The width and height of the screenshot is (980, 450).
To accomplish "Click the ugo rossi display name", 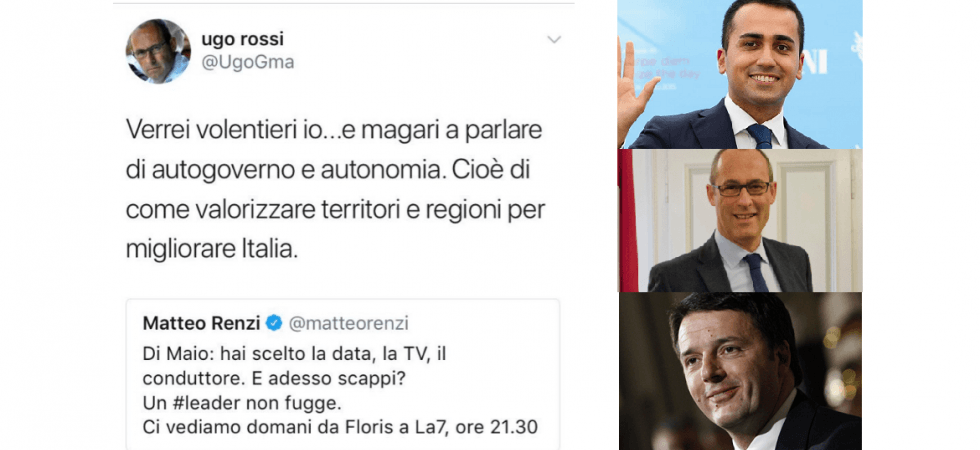I will (242, 39).
